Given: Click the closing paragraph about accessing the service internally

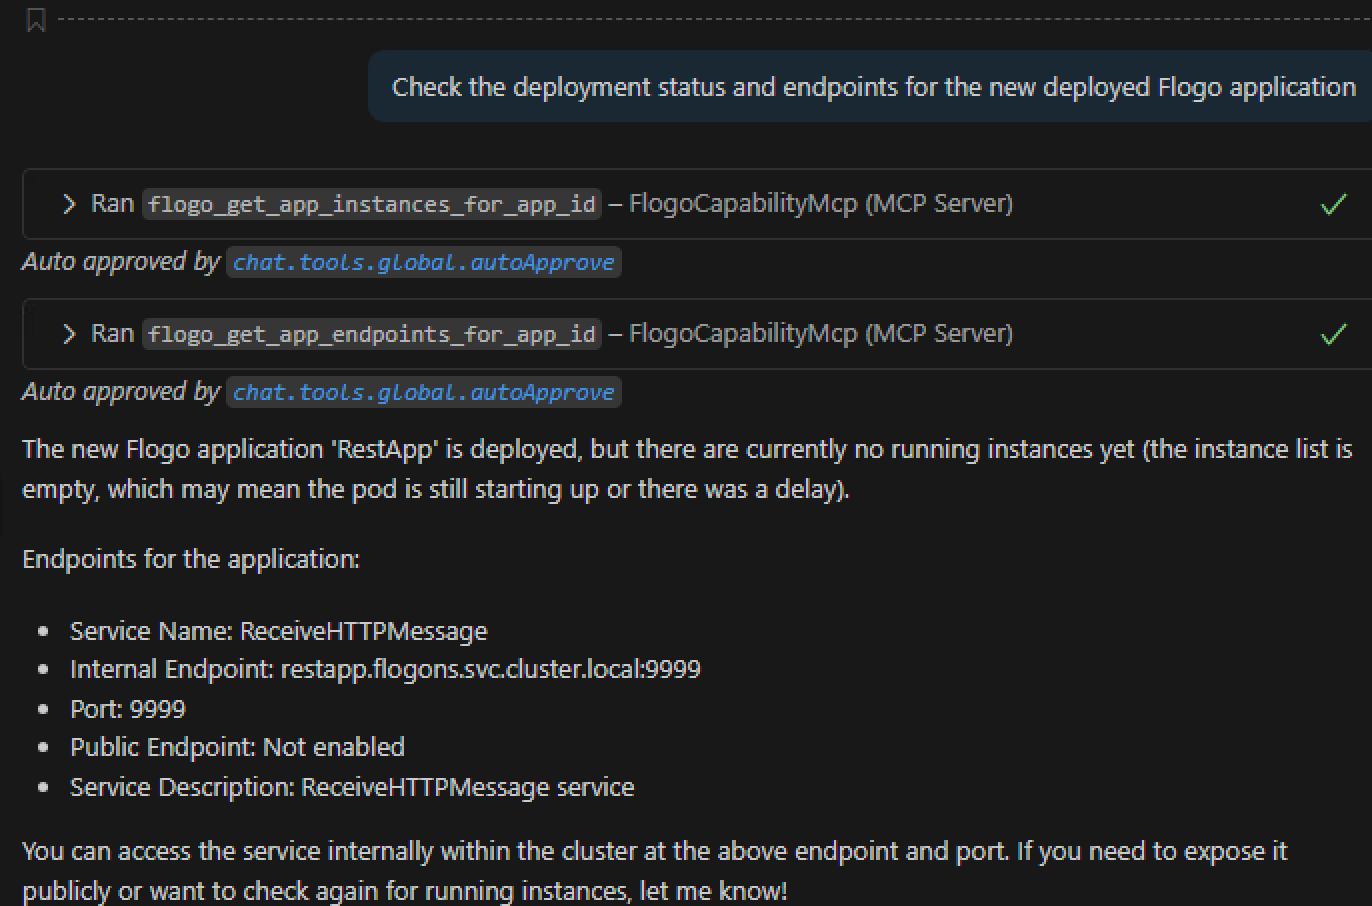Looking at the screenshot, I should [x=654, y=870].
